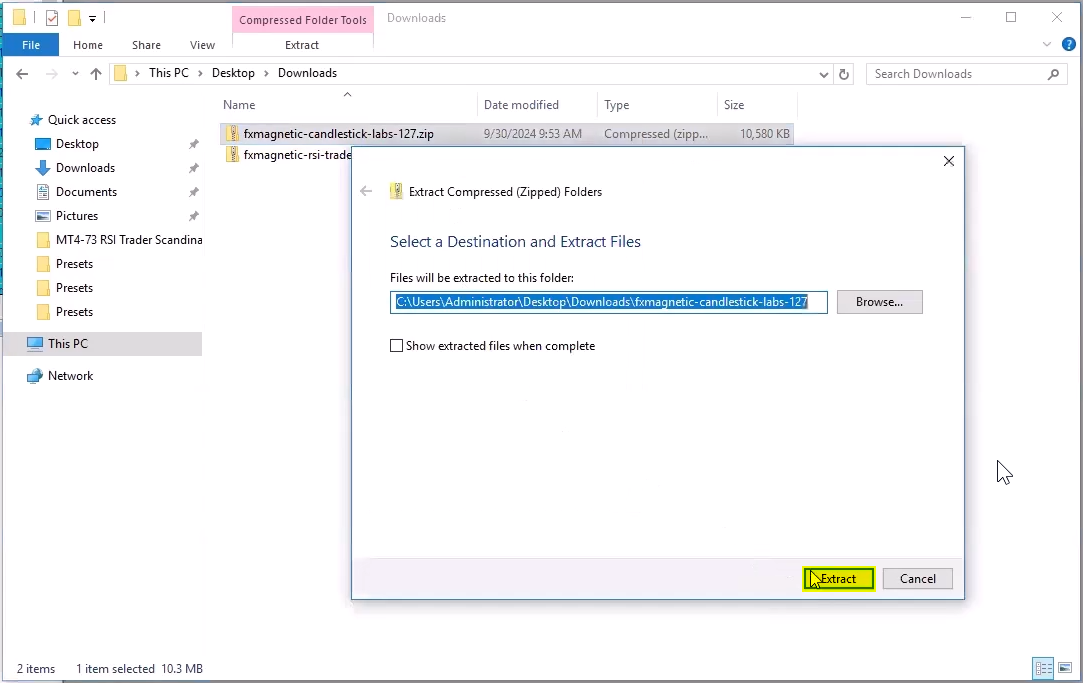The height and width of the screenshot is (683, 1083).
Task: Go back arrow in Extract wizard
Action: click(x=366, y=191)
